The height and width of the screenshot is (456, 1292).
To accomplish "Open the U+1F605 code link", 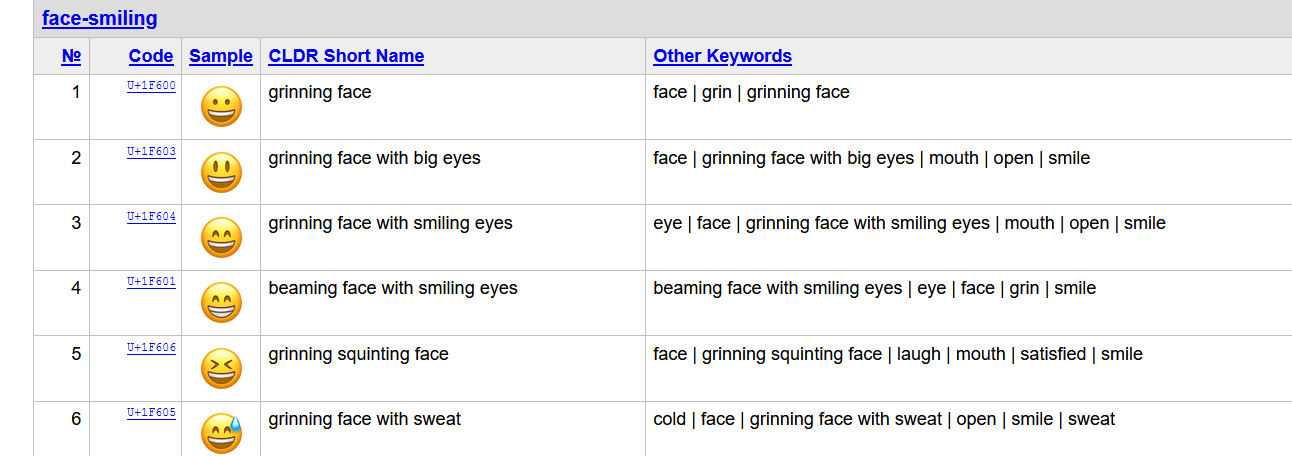I will pyautogui.click(x=151, y=413).
